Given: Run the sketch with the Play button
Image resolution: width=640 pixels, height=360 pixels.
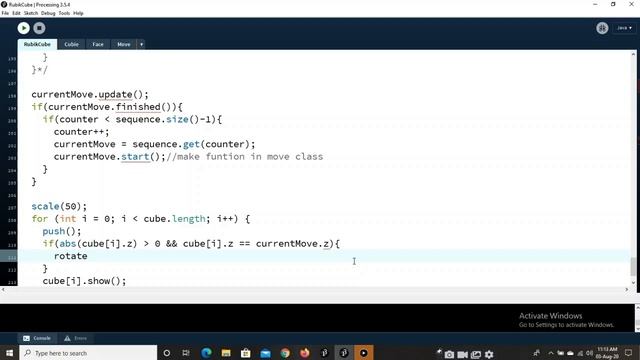Looking at the screenshot, I should pos(24,28).
